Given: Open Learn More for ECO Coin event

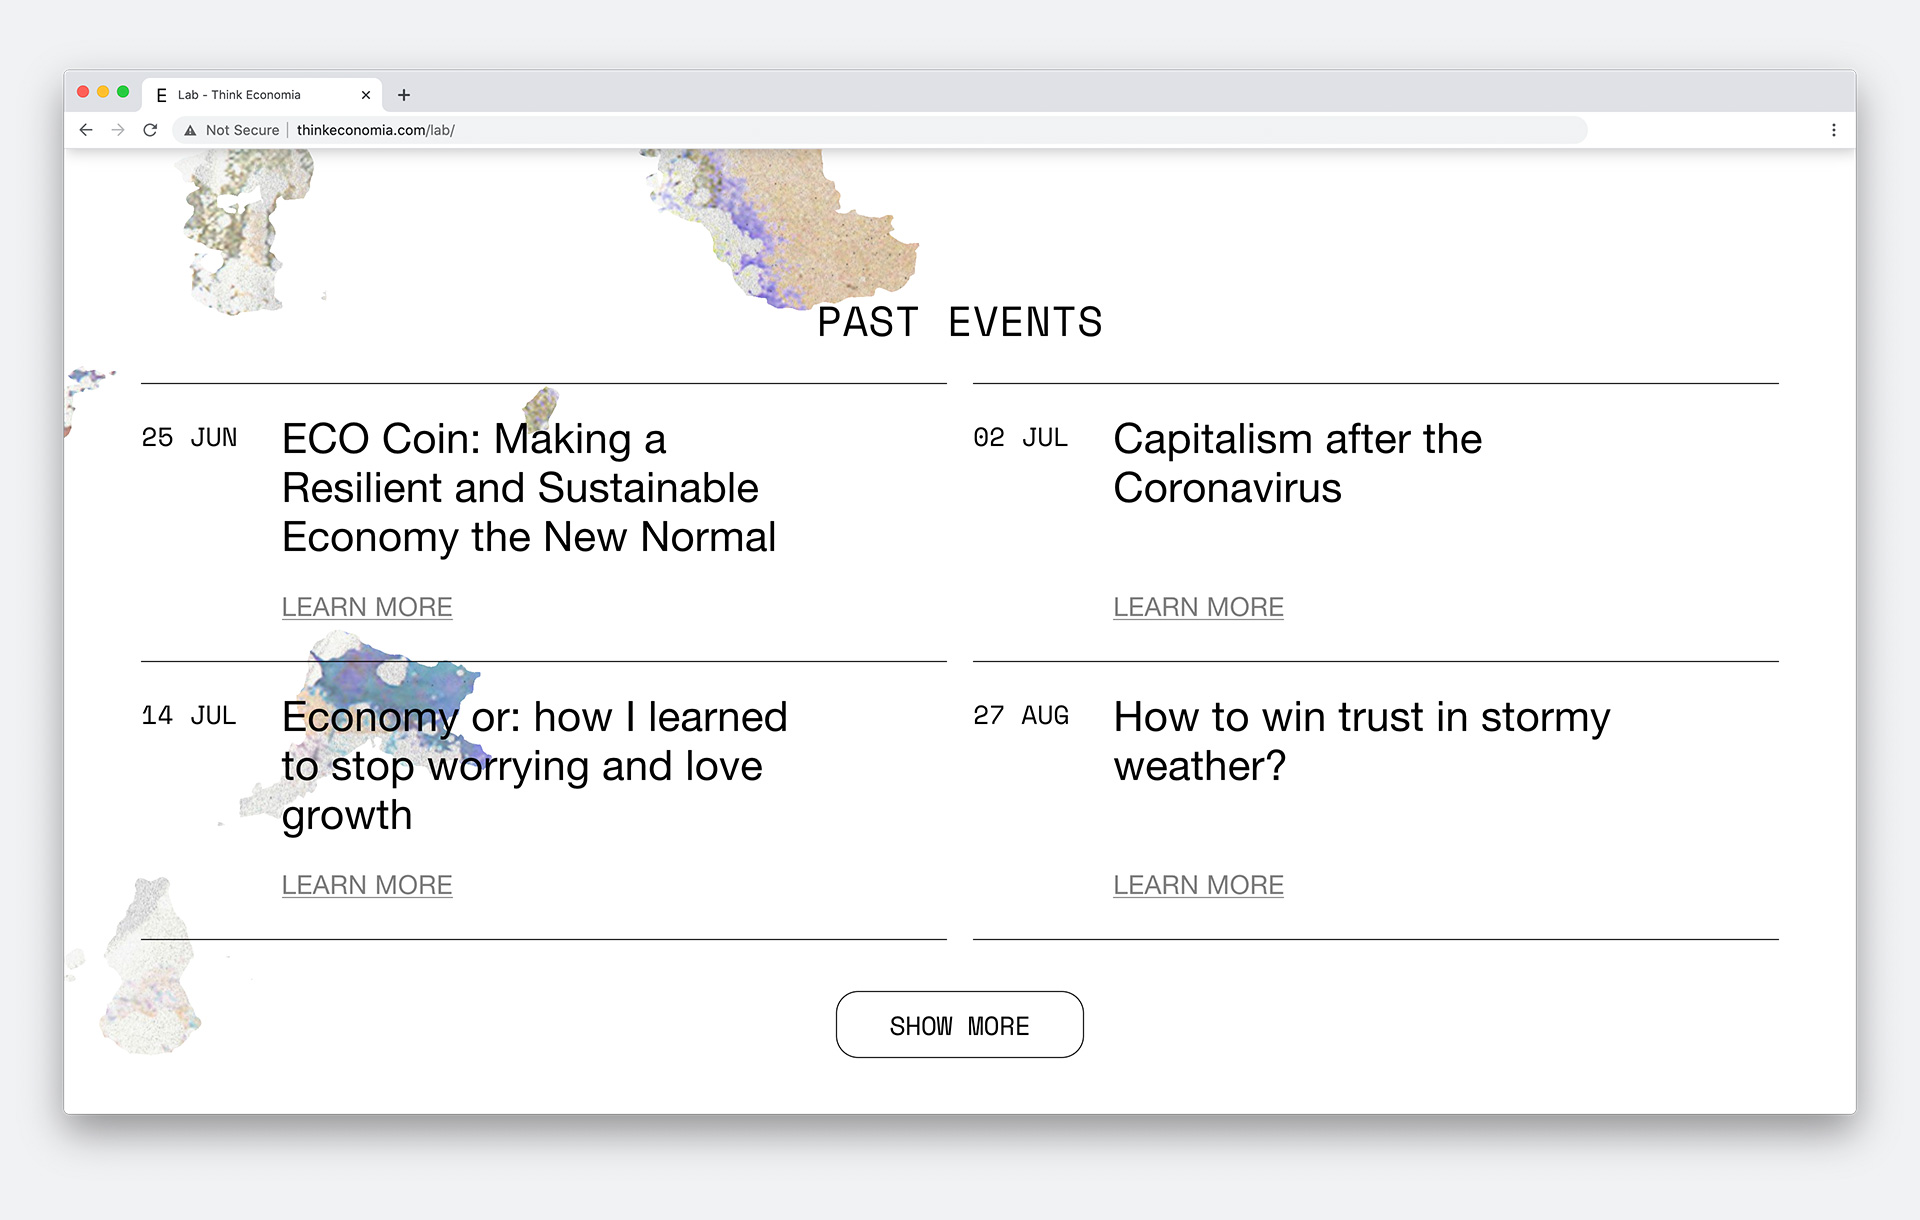Looking at the screenshot, I should 367,607.
